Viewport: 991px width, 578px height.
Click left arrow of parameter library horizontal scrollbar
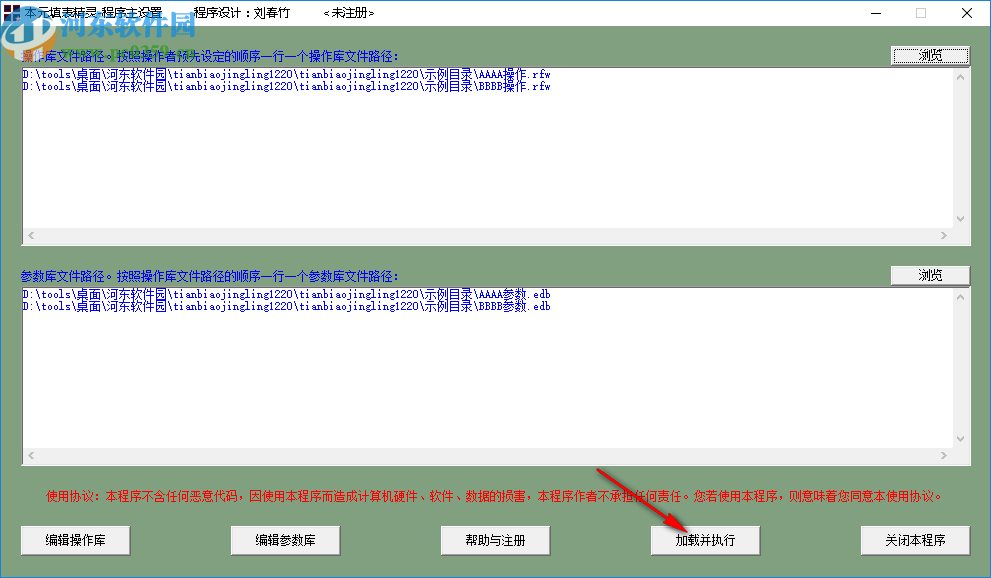31,455
